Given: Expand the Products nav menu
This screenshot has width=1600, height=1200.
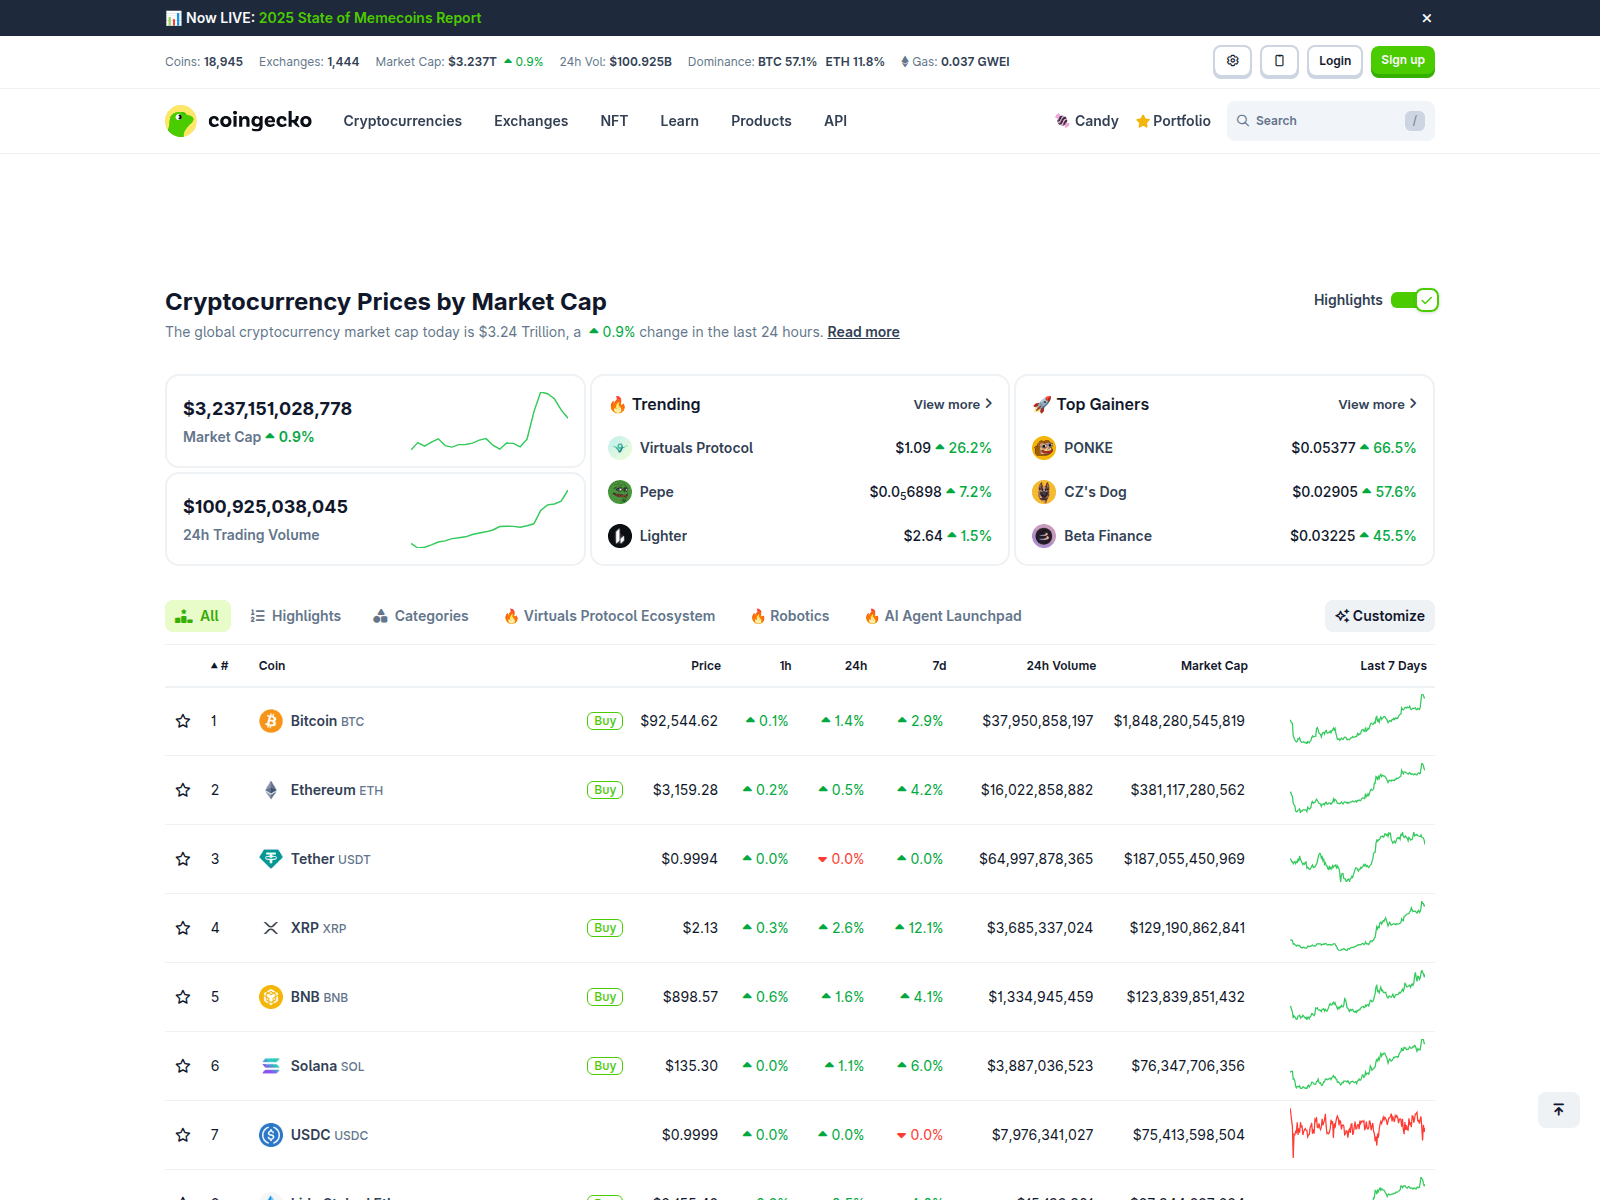Looking at the screenshot, I should 761,121.
